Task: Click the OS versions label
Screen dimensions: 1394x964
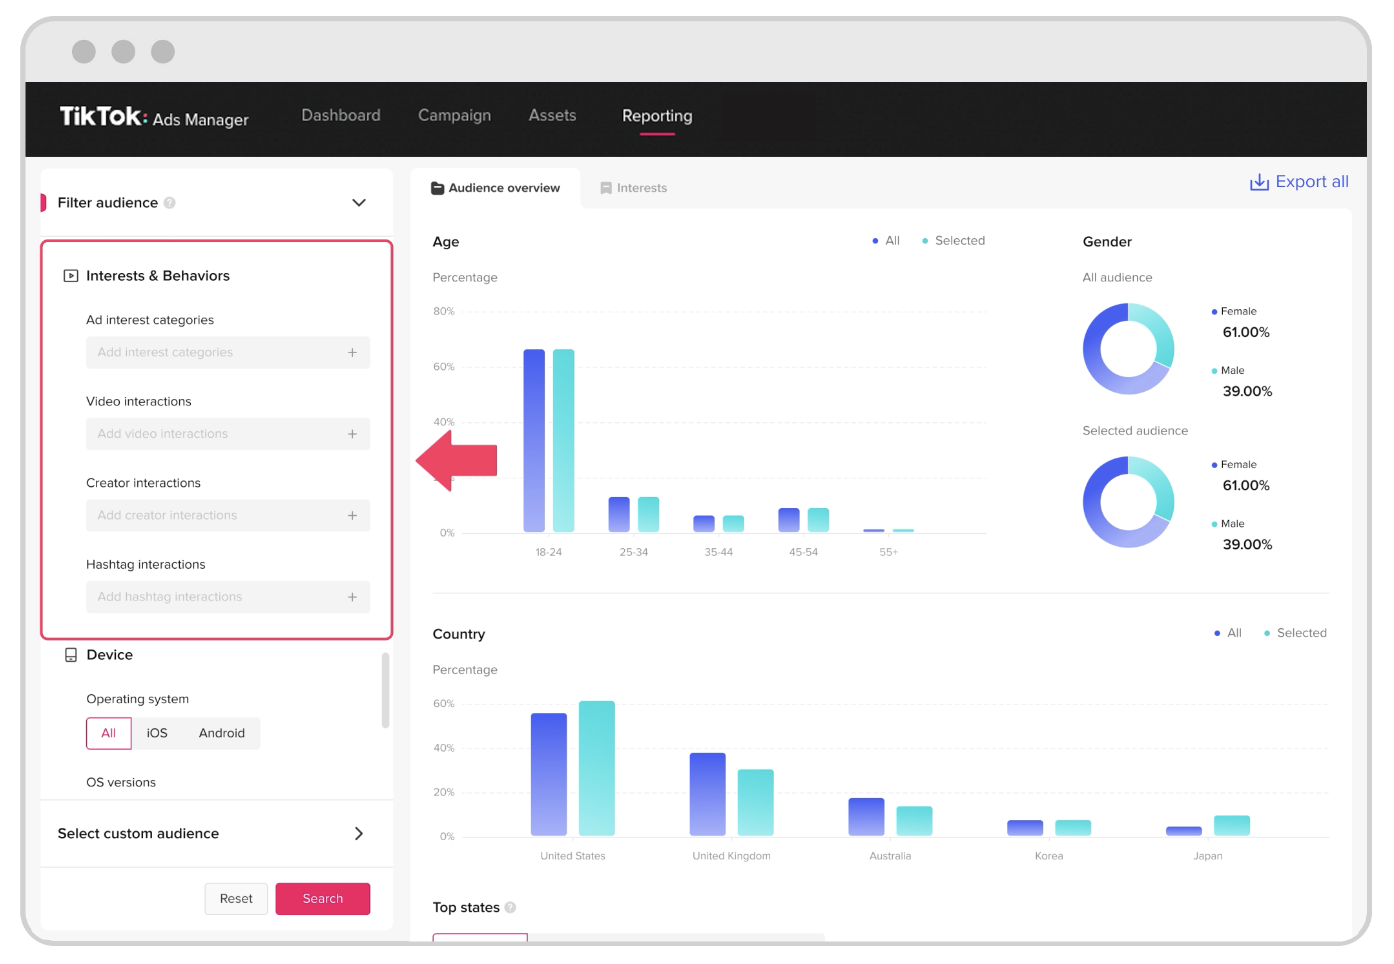Action: pyautogui.click(x=121, y=783)
